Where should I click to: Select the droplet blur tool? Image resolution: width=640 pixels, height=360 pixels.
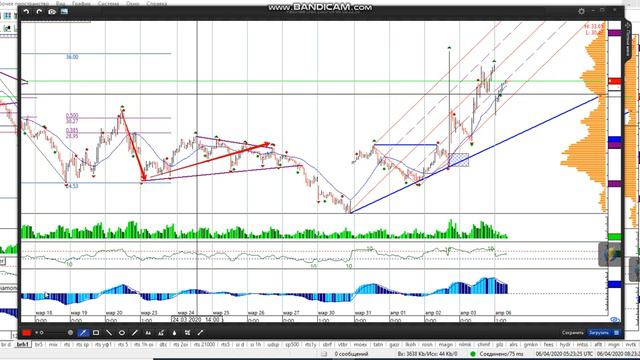174,333
